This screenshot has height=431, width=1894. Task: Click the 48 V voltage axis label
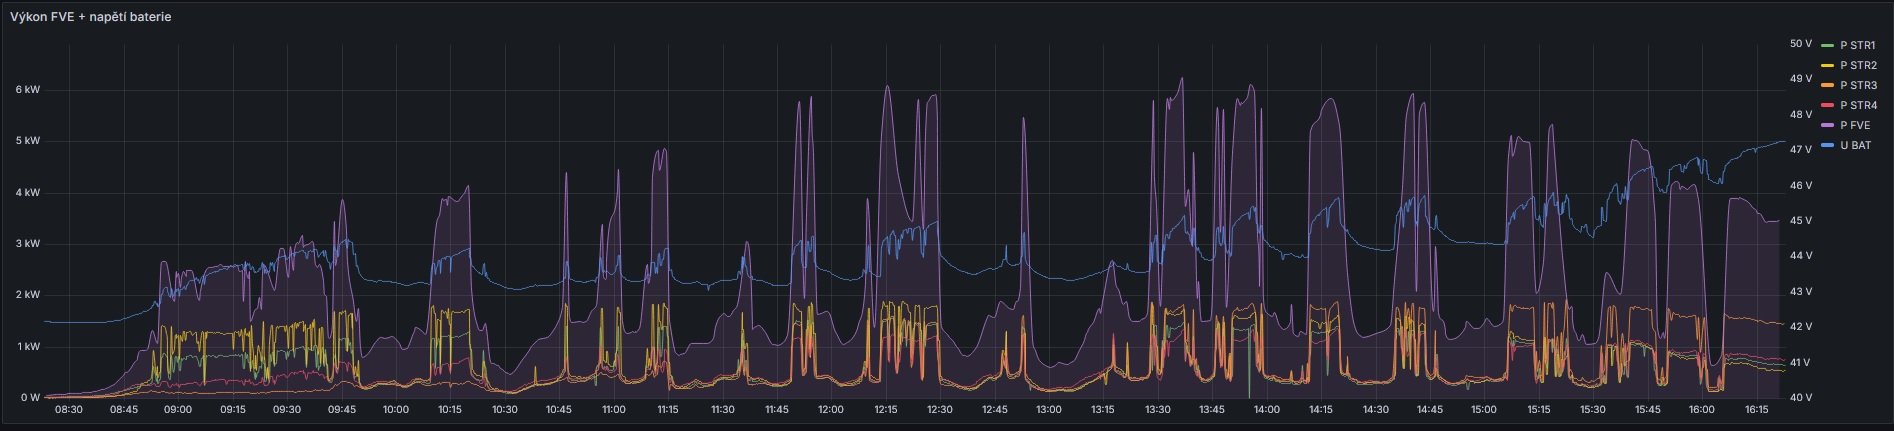[1801, 115]
